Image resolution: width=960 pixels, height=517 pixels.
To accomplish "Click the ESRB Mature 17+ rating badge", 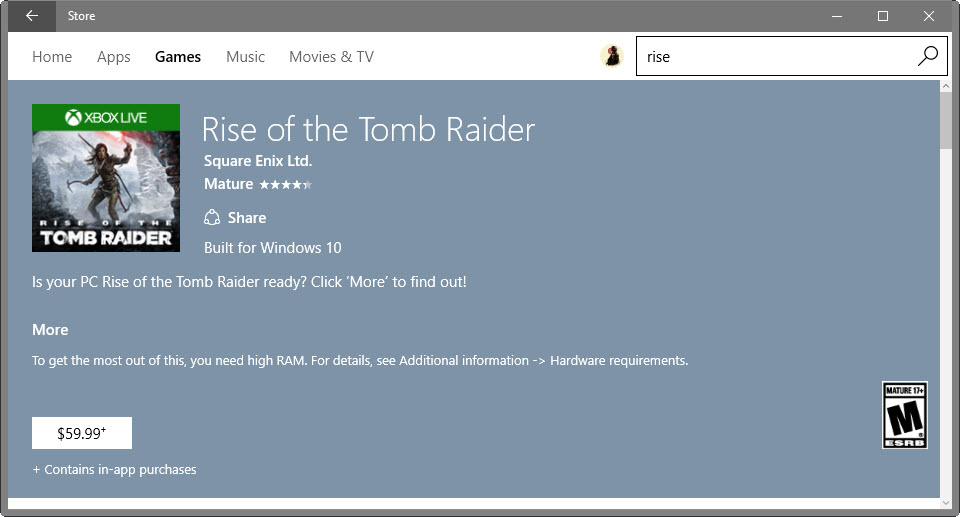I will pyautogui.click(x=904, y=415).
